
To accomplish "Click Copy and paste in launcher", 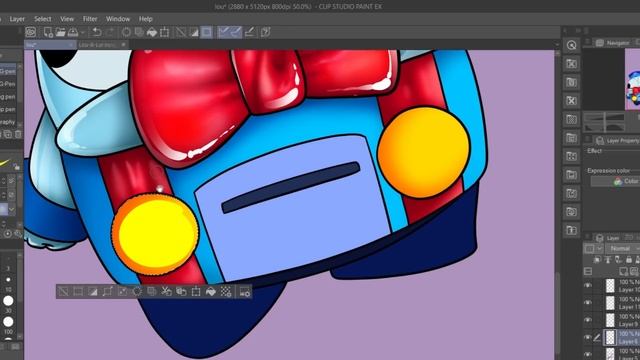I will click(181, 291).
